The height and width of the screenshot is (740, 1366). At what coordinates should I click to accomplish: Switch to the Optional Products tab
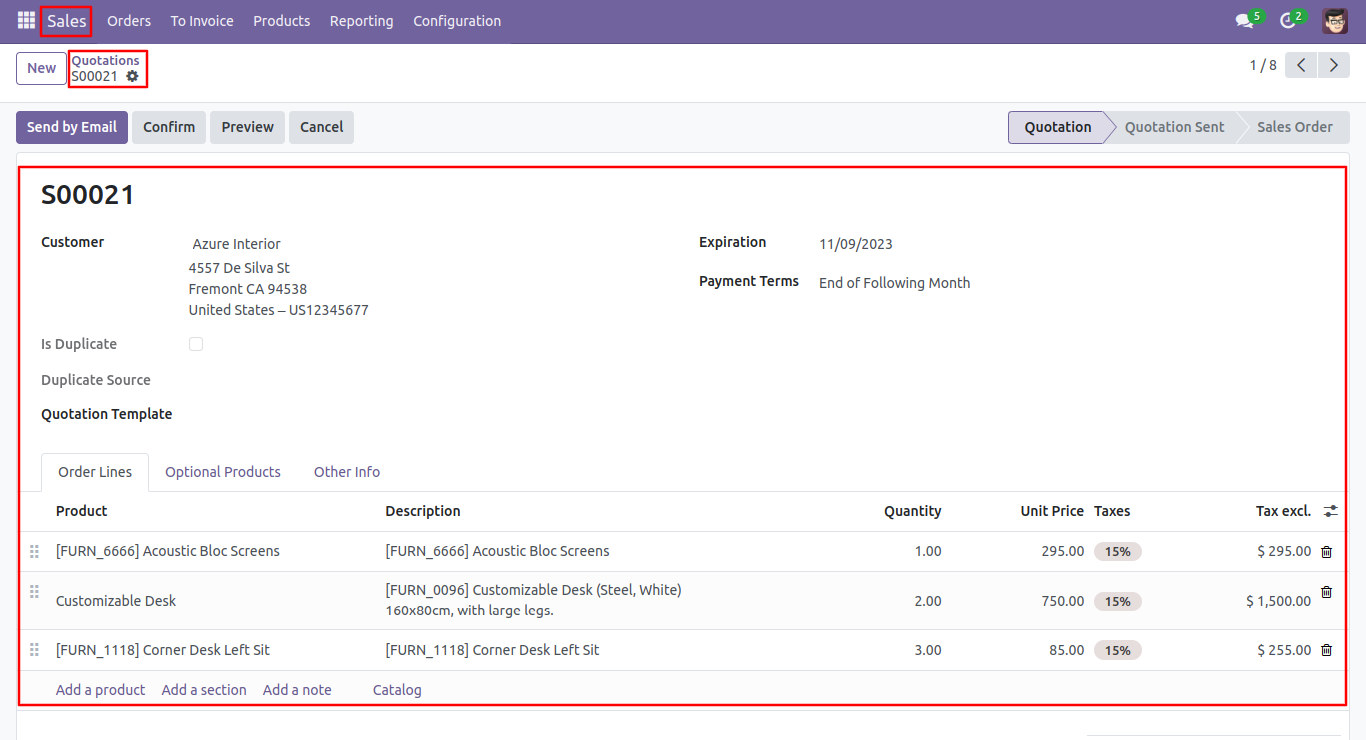click(x=223, y=472)
